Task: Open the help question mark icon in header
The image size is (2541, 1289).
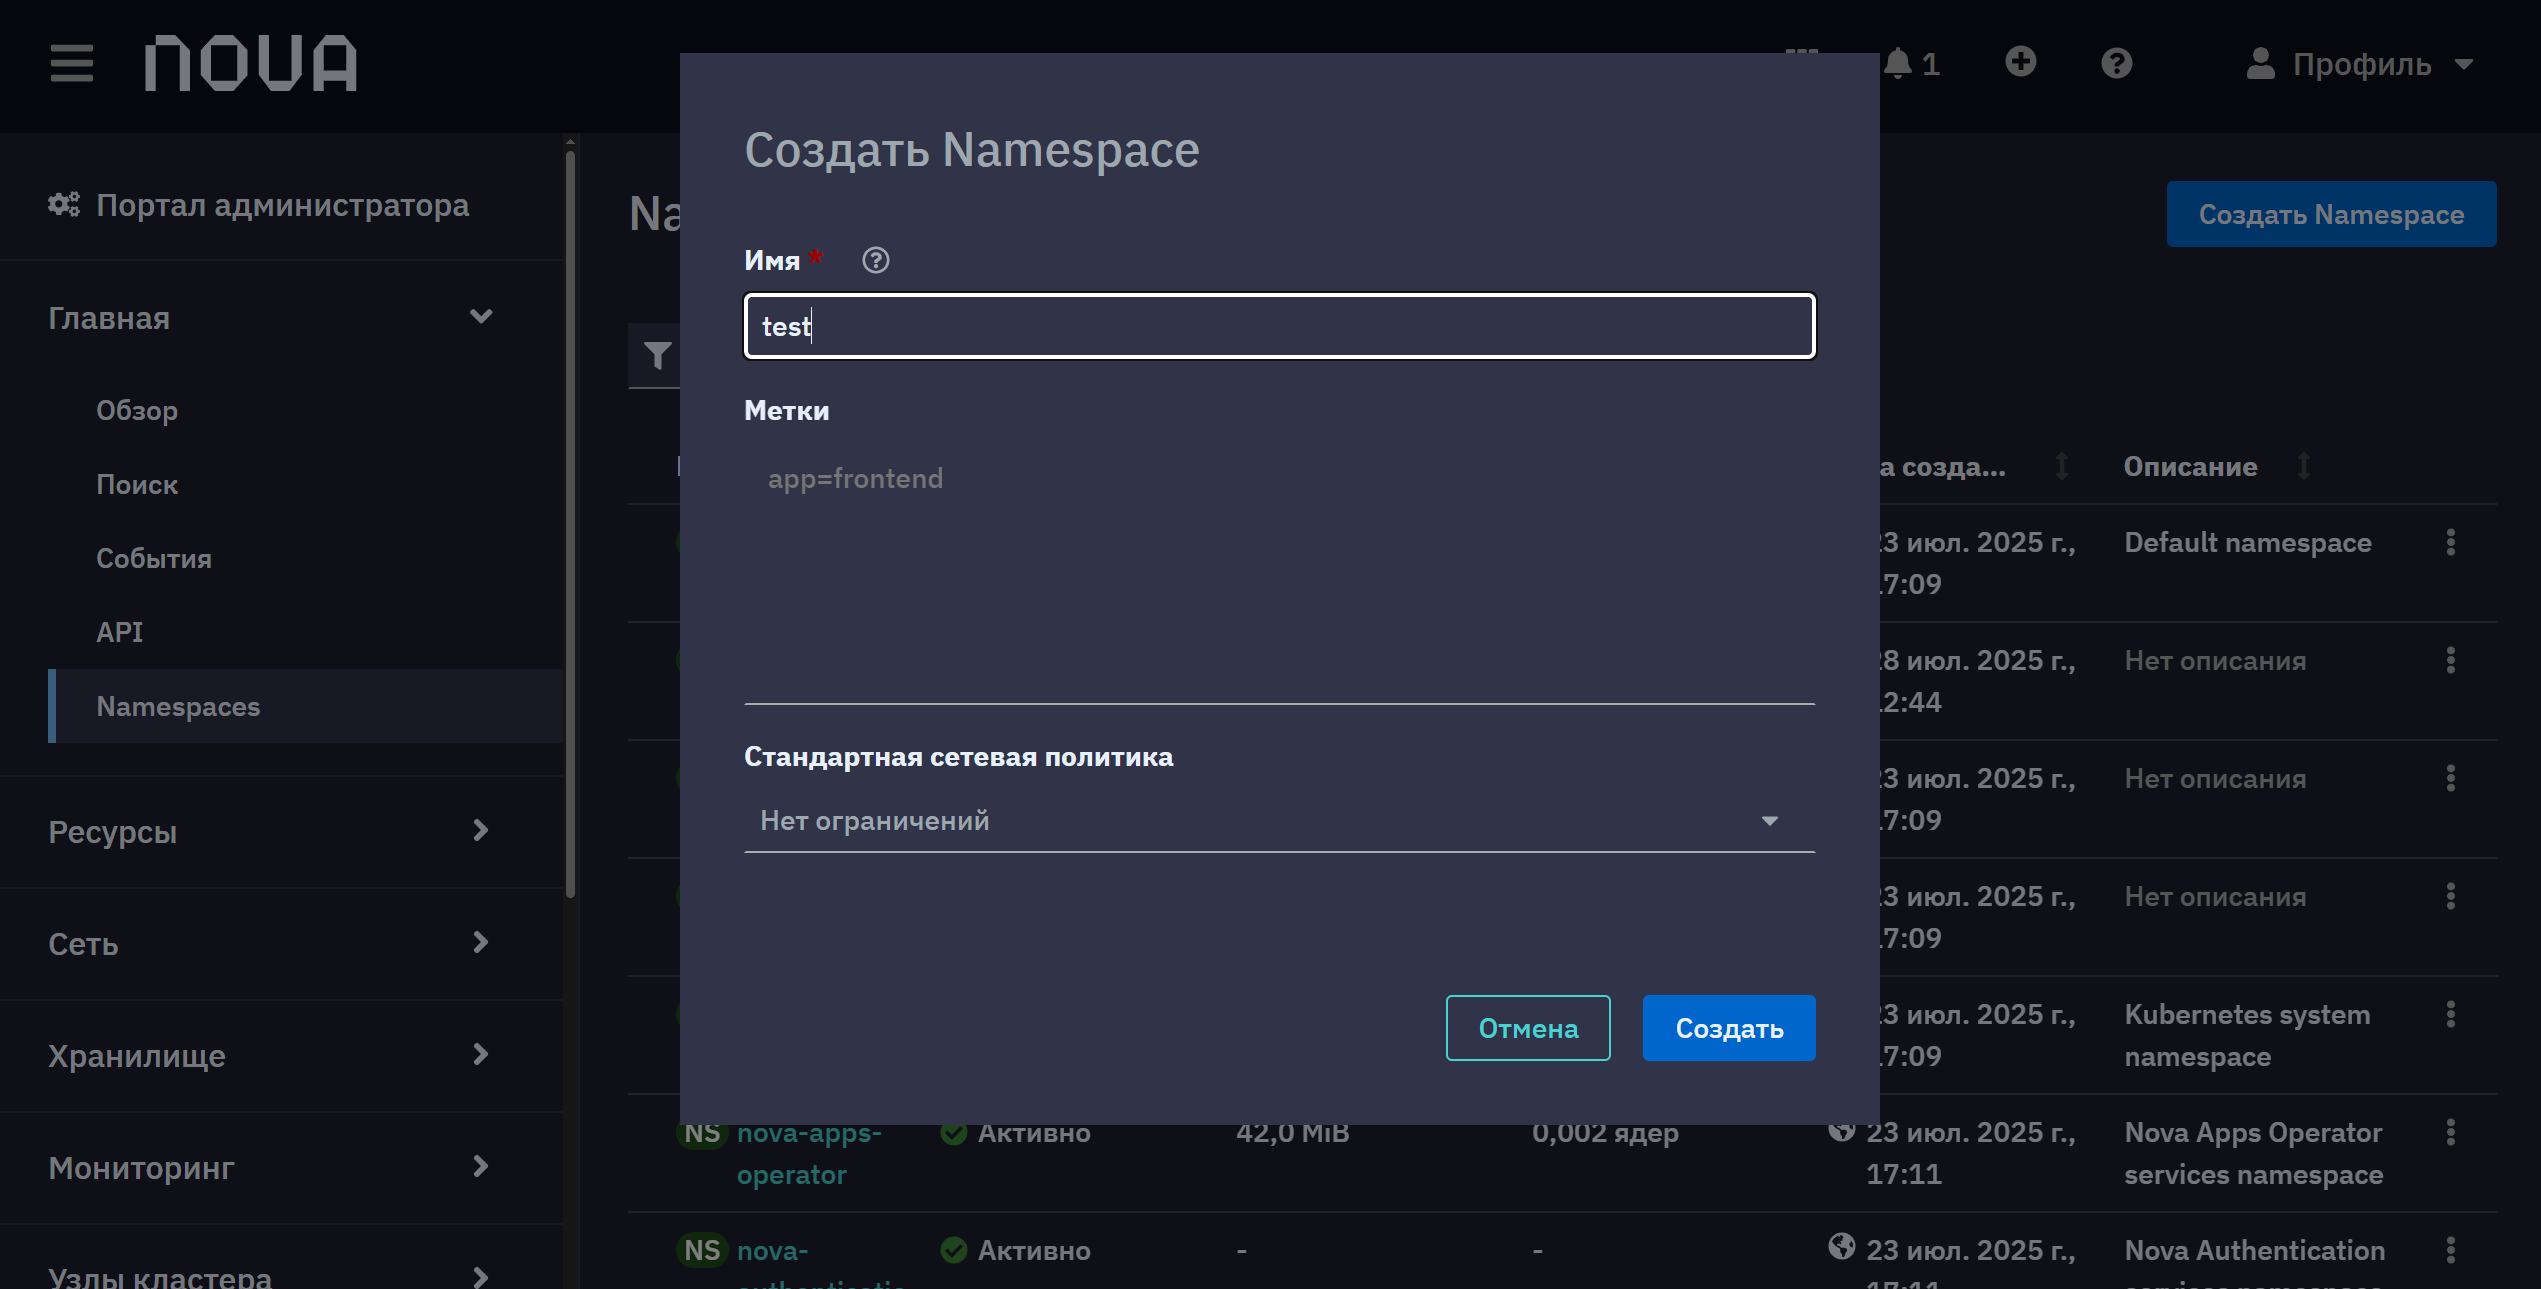Action: tap(2116, 64)
